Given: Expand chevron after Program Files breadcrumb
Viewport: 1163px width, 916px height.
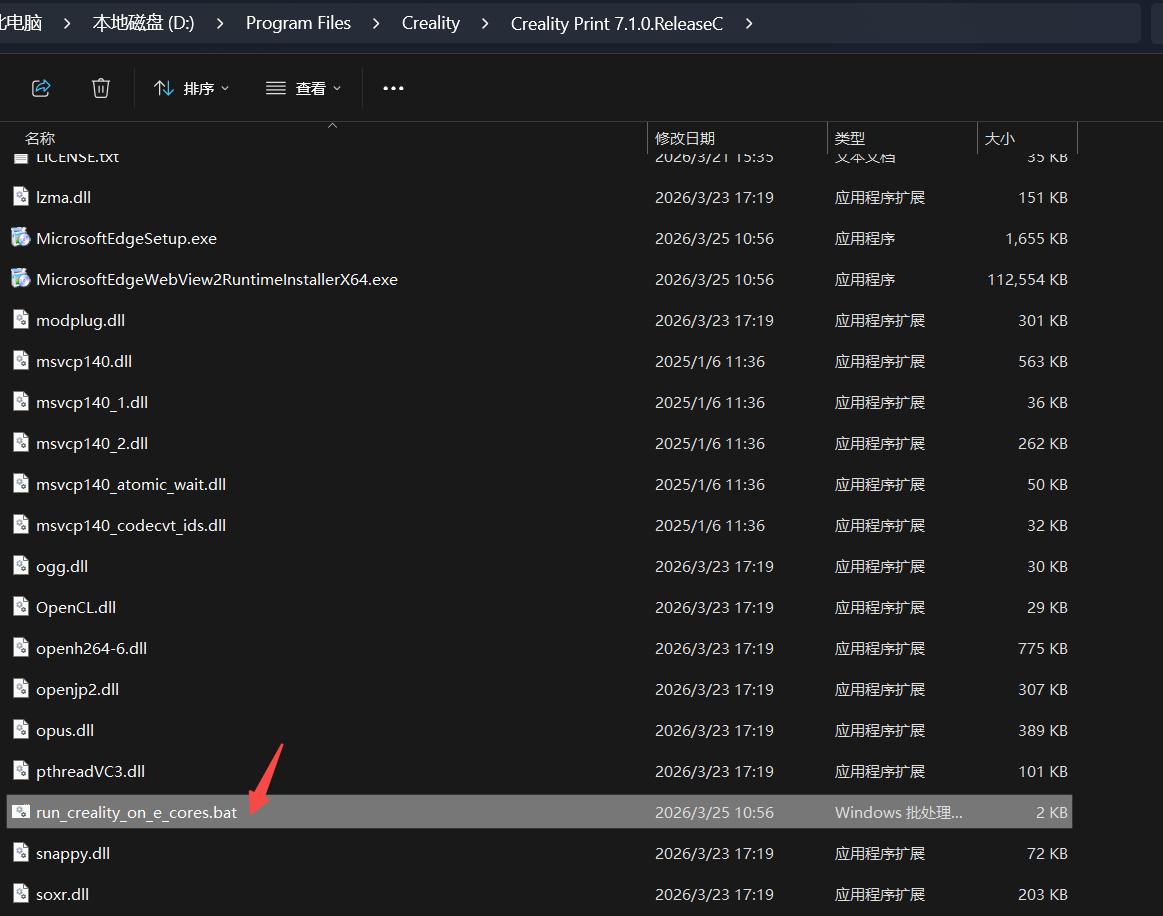Looking at the screenshot, I should (376, 24).
